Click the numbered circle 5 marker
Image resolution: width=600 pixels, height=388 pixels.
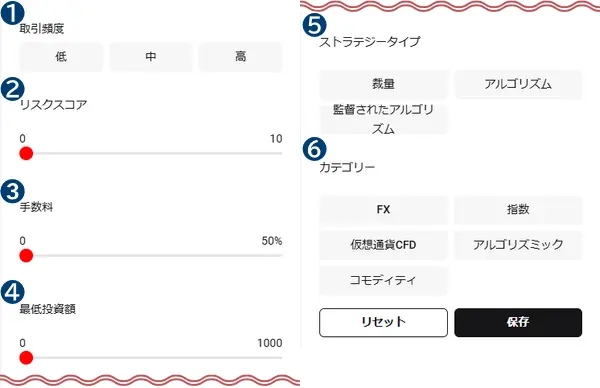click(315, 25)
